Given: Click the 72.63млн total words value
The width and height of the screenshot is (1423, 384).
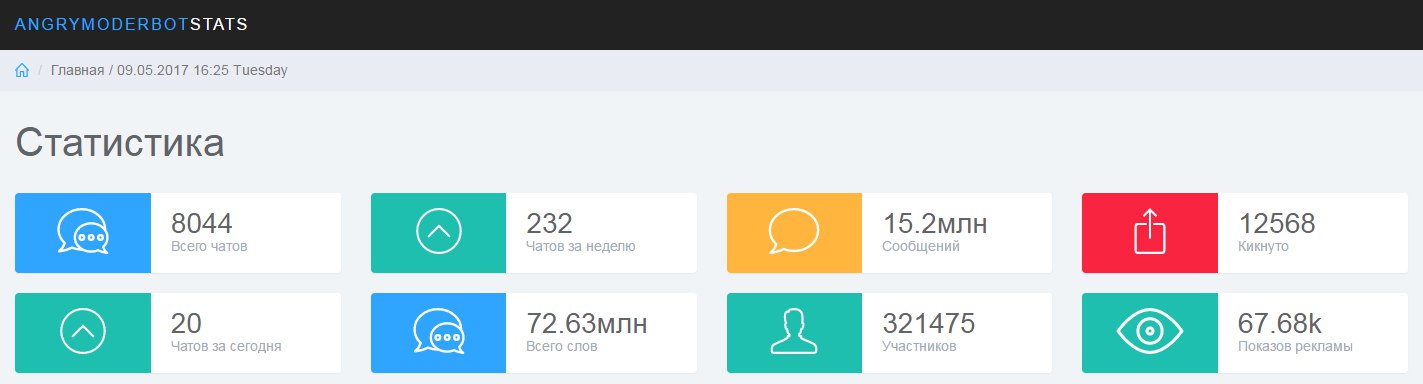Looking at the screenshot, I should click(x=587, y=324).
